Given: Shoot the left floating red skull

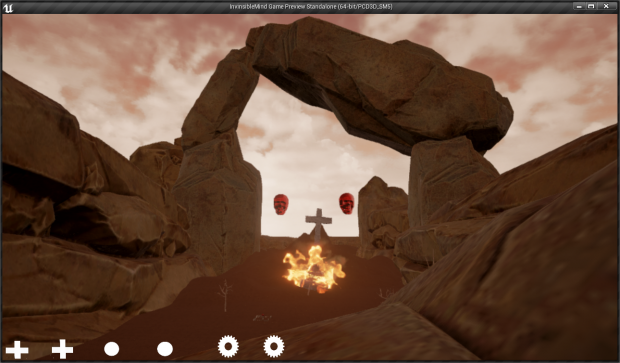Looking at the screenshot, I should 281,204.
